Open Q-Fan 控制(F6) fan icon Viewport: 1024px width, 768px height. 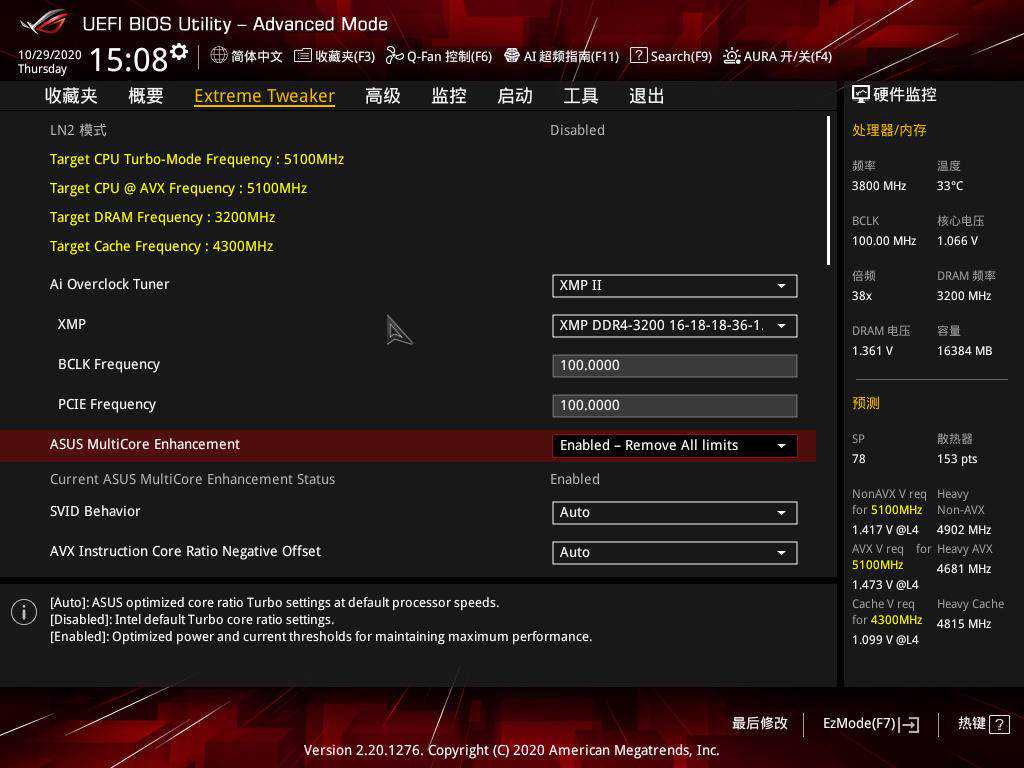pyautogui.click(x=394, y=56)
